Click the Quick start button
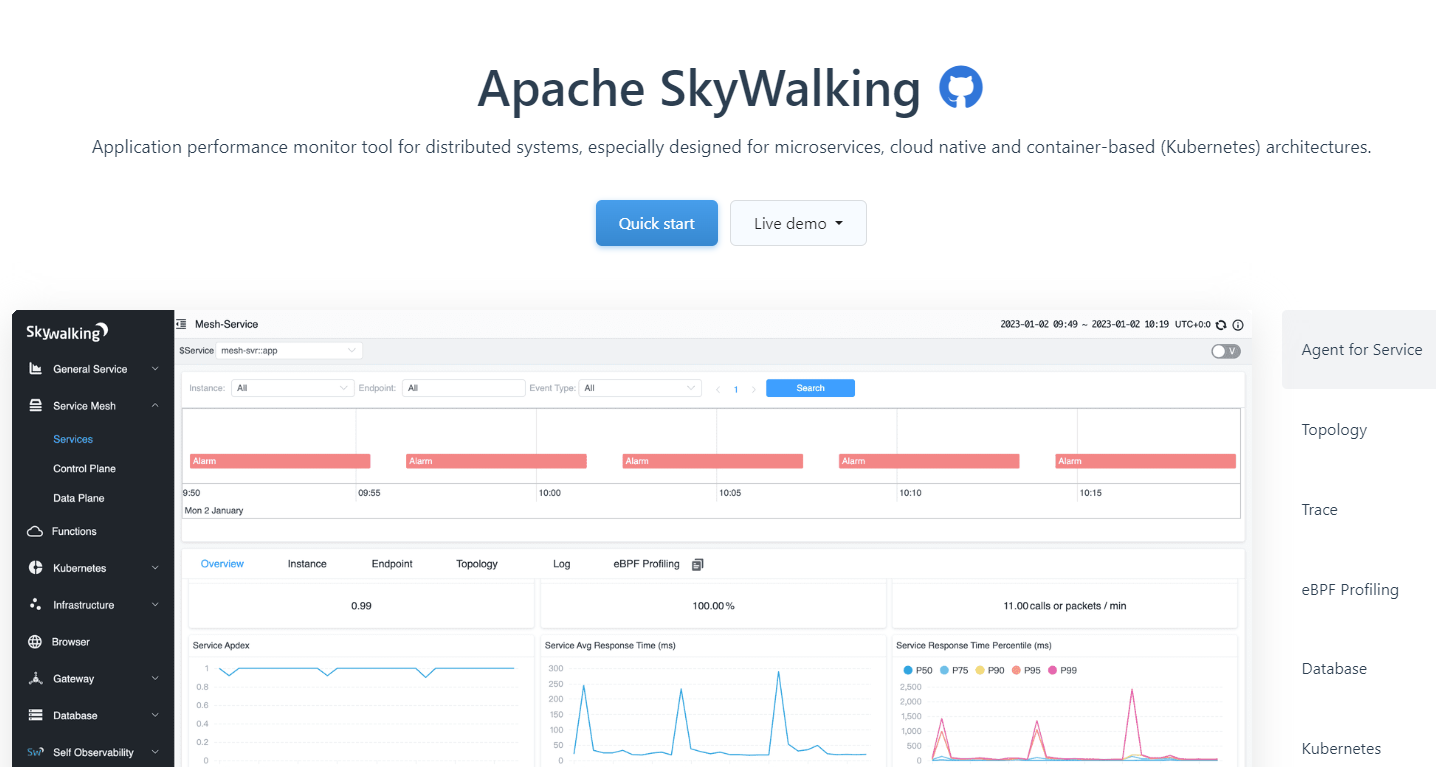 [656, 223]
